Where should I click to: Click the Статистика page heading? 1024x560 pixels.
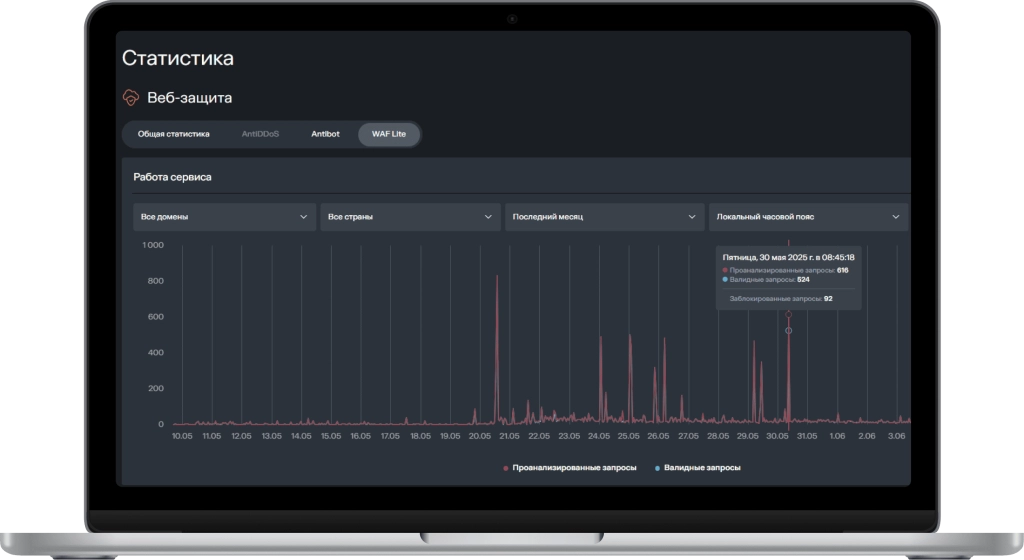[x=178, y=58]
